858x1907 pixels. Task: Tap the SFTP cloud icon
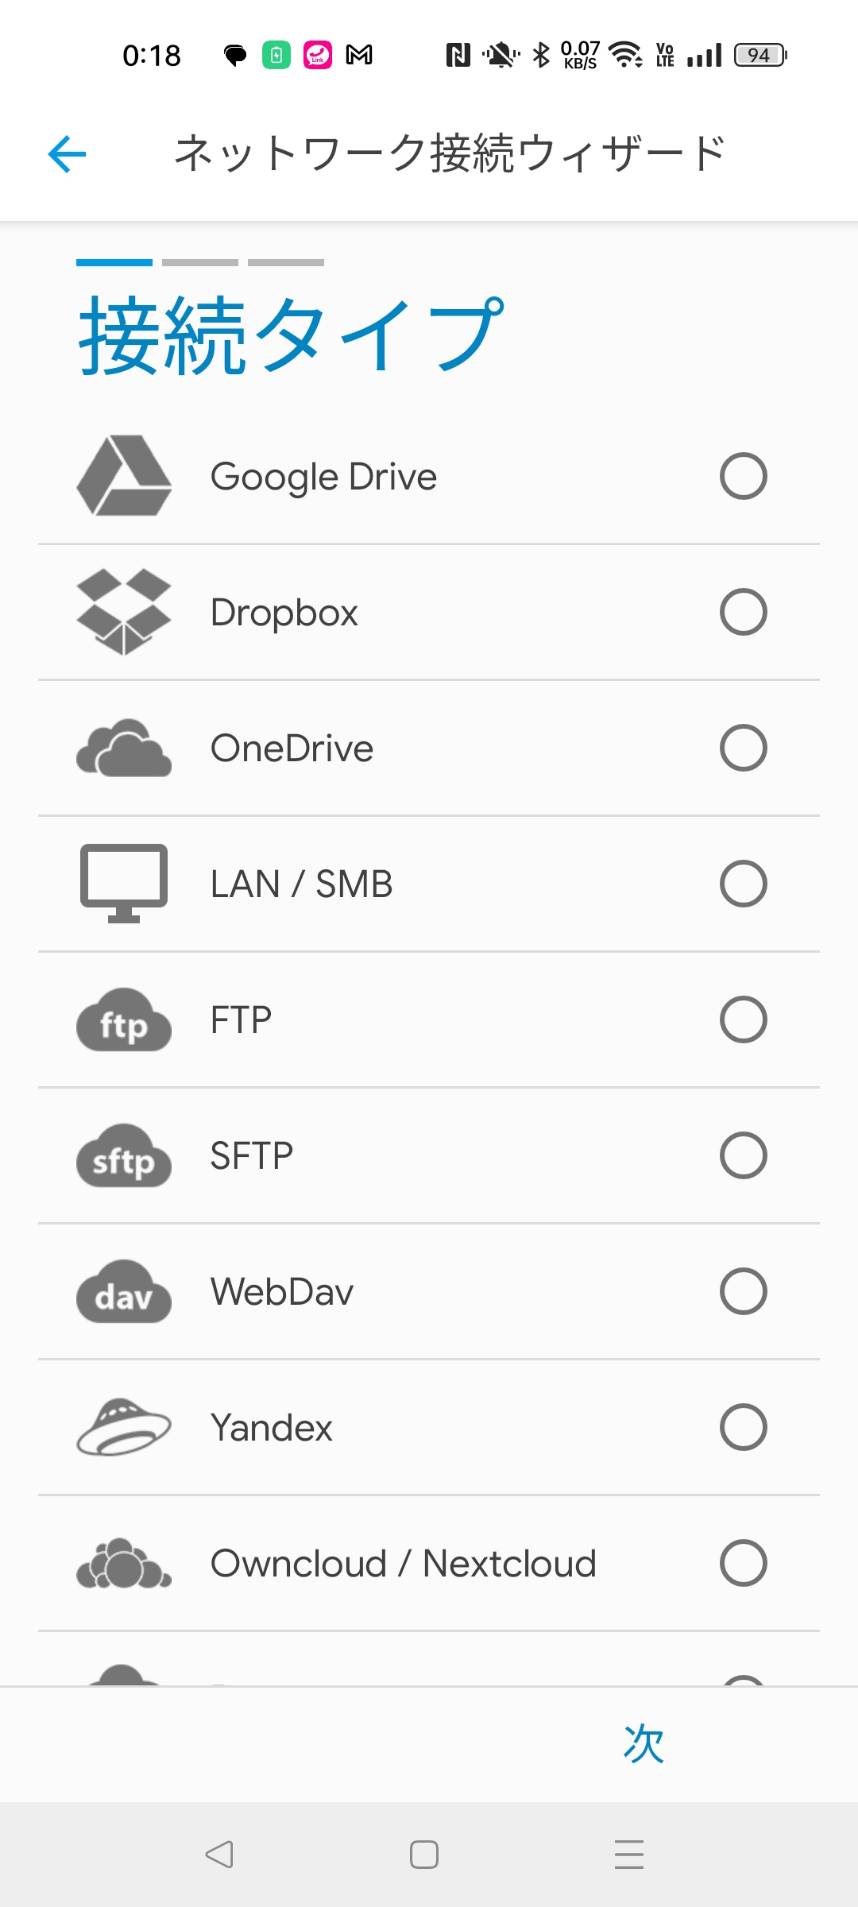pos(124,1156)
